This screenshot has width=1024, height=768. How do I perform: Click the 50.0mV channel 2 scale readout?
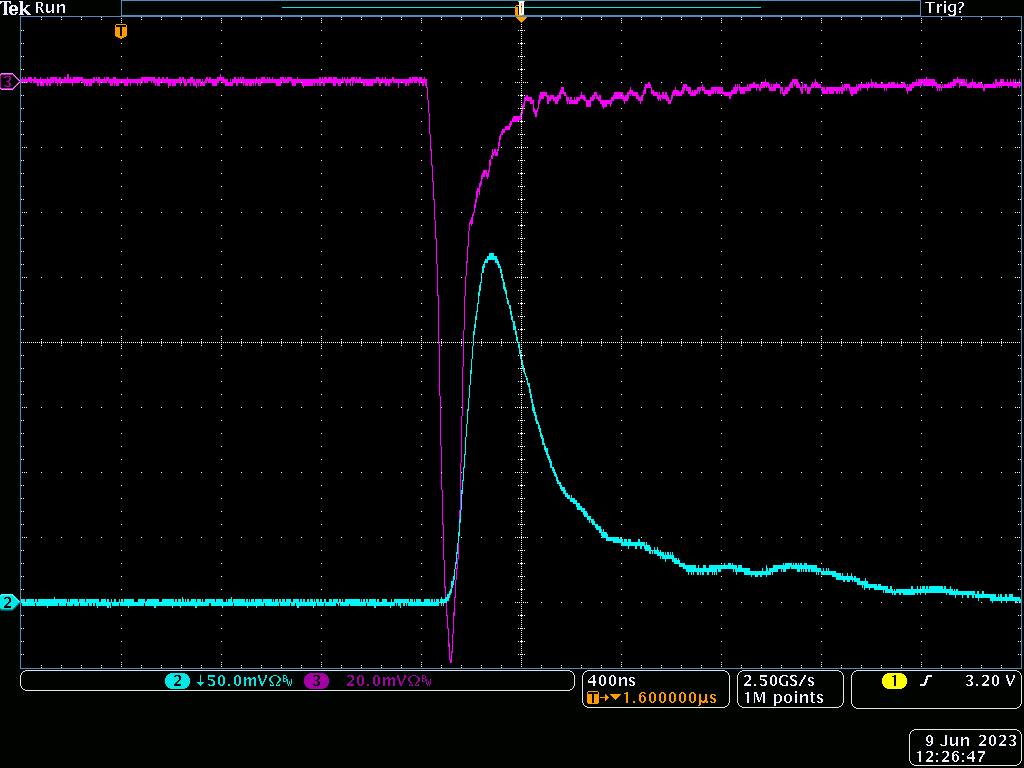click(x=245, y=681)
